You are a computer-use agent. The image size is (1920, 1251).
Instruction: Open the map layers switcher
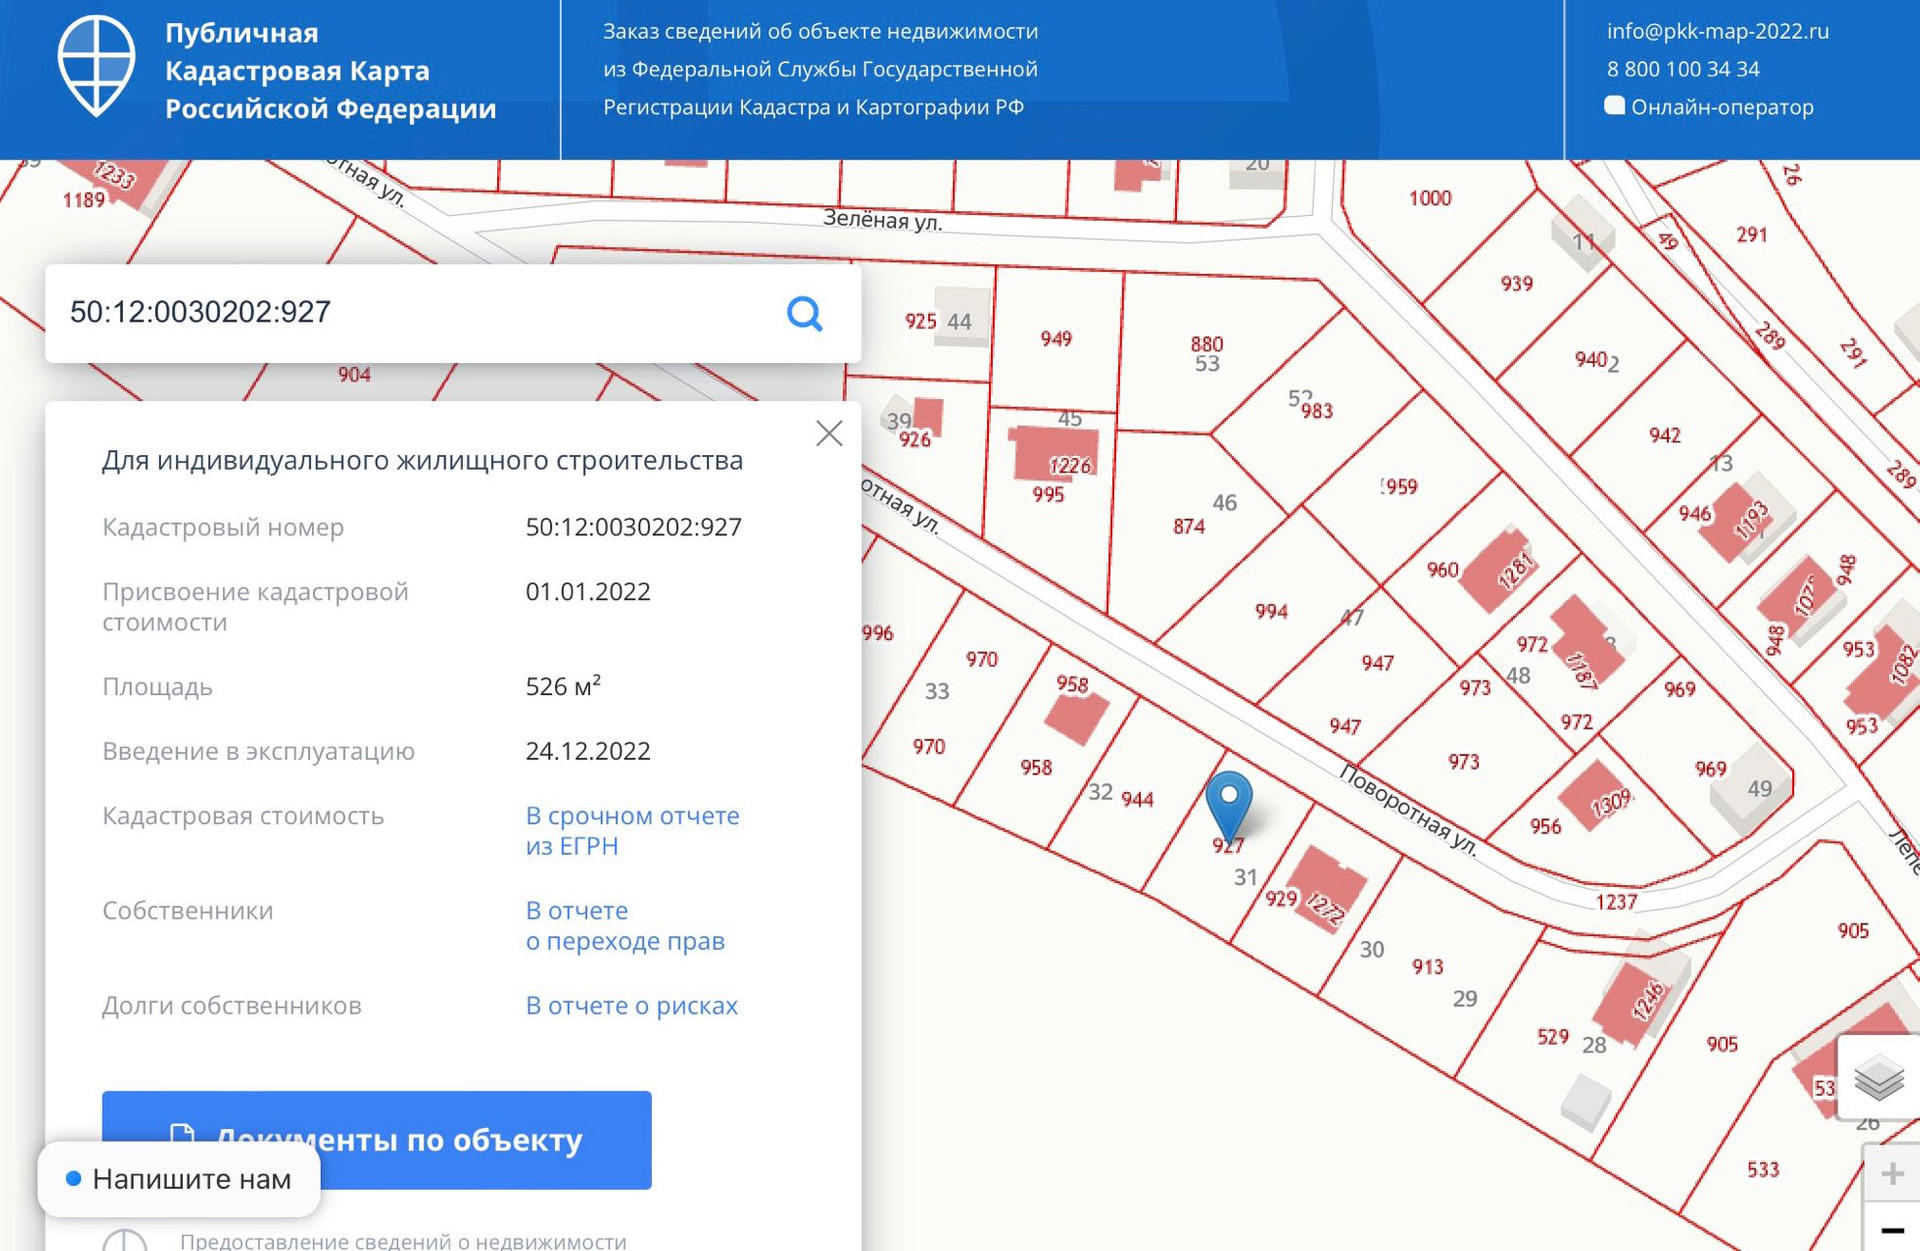pos(1878,1079)
